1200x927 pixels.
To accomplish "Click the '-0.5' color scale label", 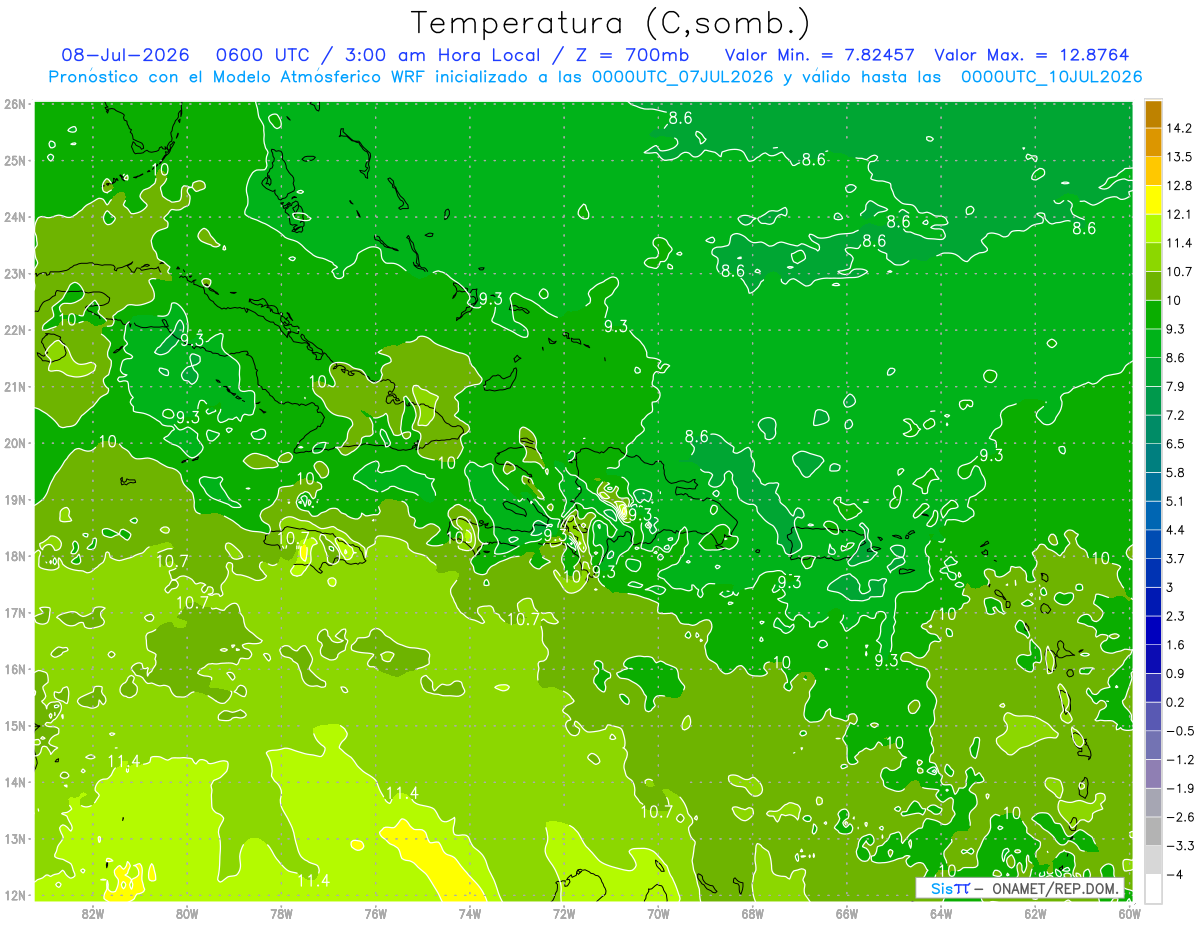I will point(1179,730).
